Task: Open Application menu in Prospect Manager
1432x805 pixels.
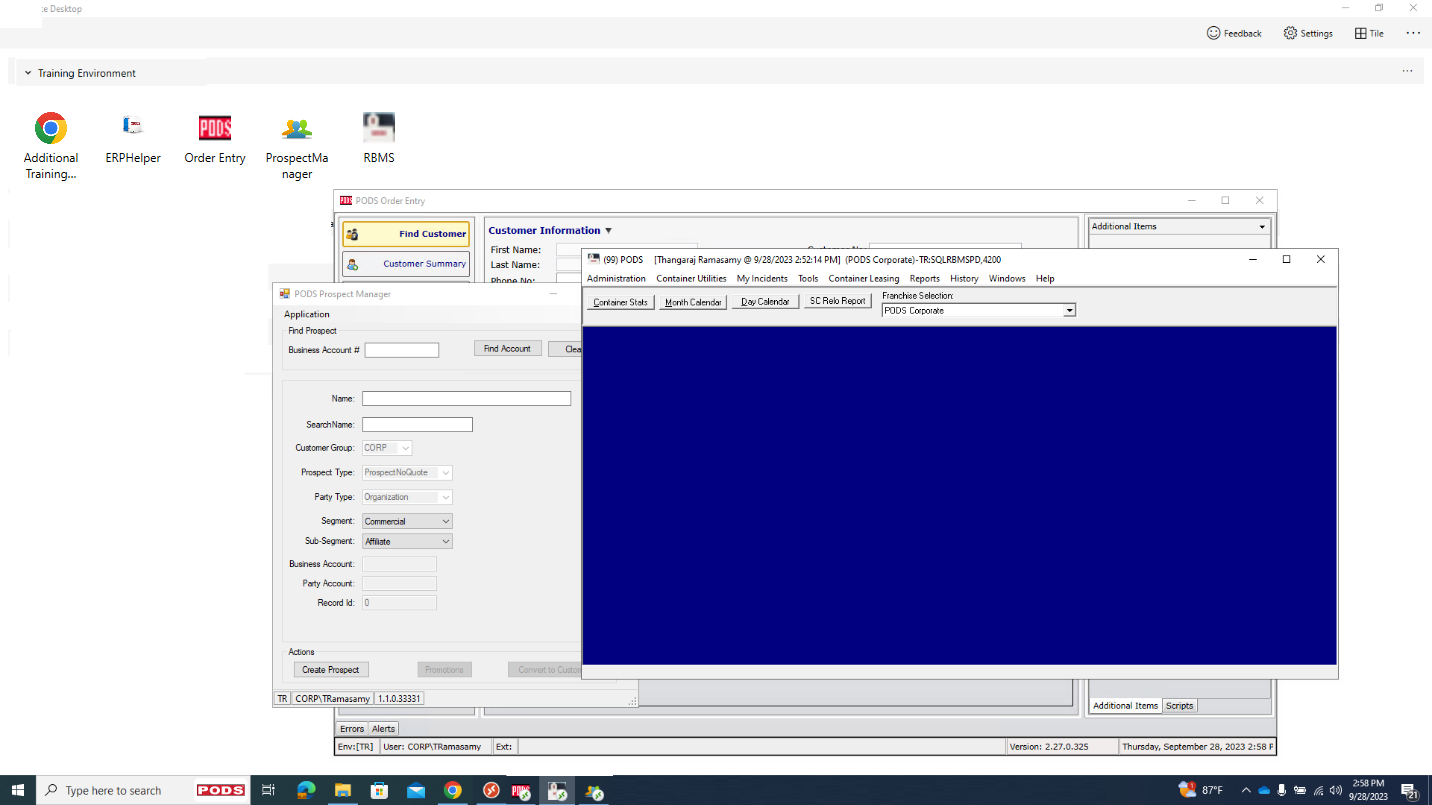Action: 307,314
